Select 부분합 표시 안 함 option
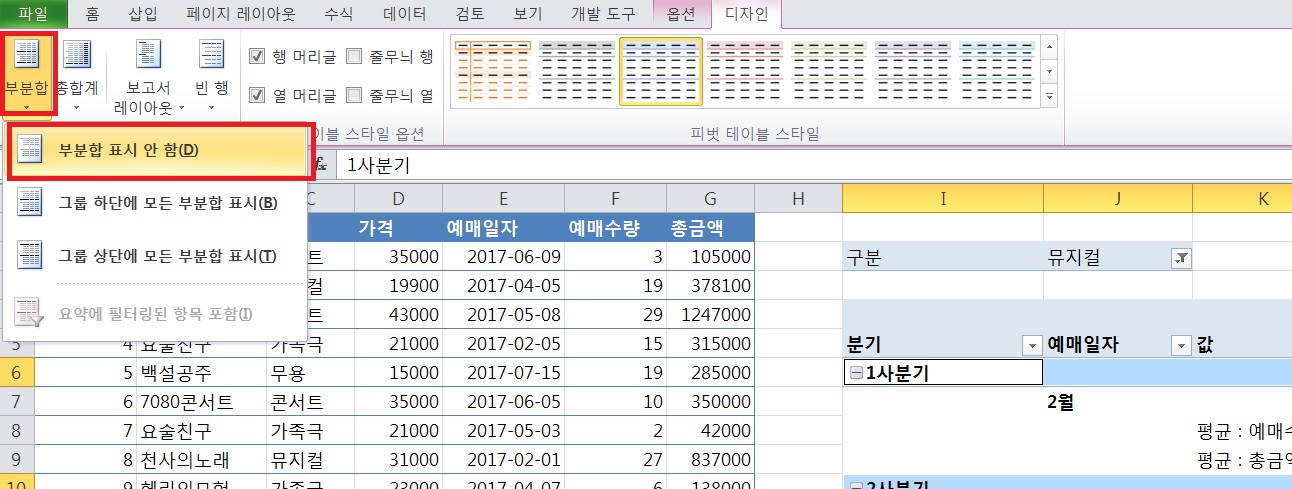 pyautogui.click(x=129, y=150)
